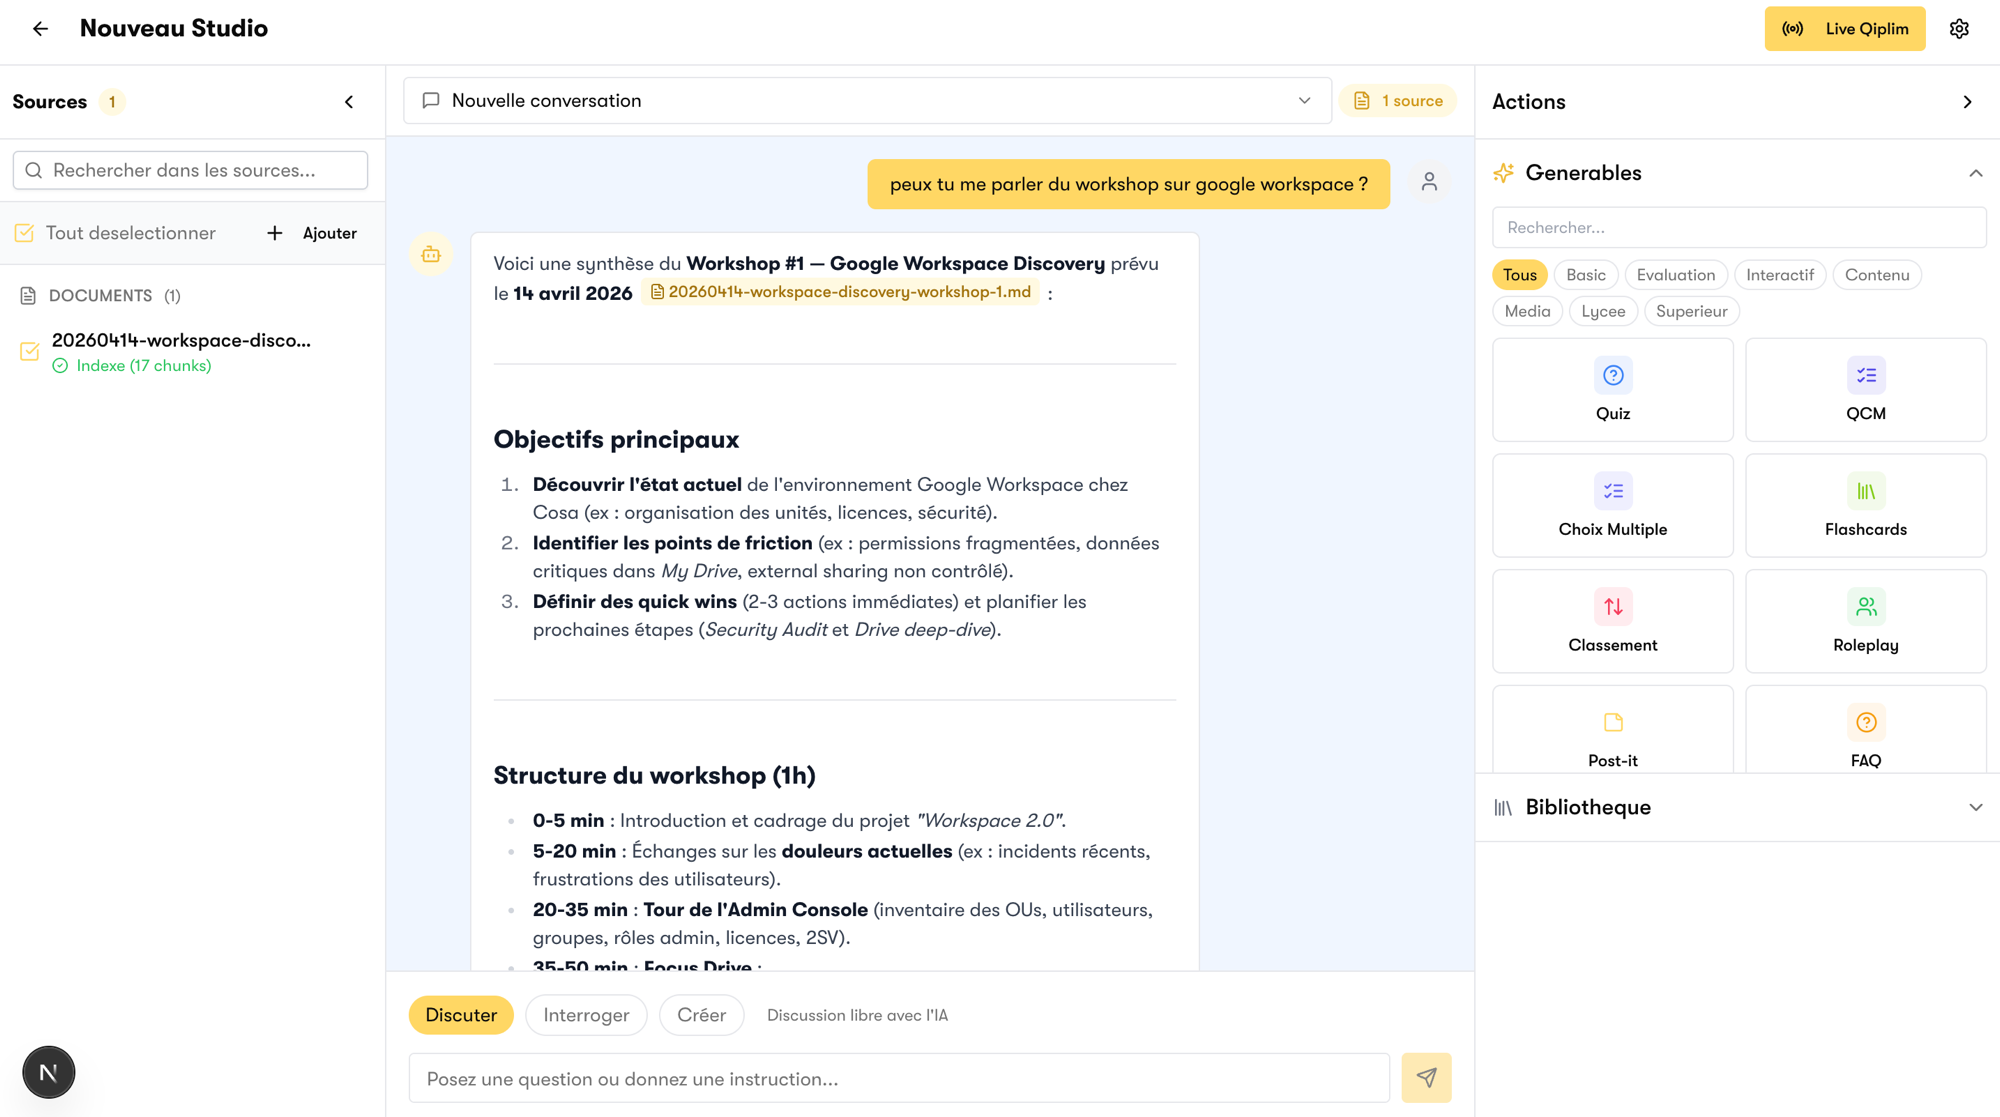Click the assistant bot avatar icon

click(431, 255)
